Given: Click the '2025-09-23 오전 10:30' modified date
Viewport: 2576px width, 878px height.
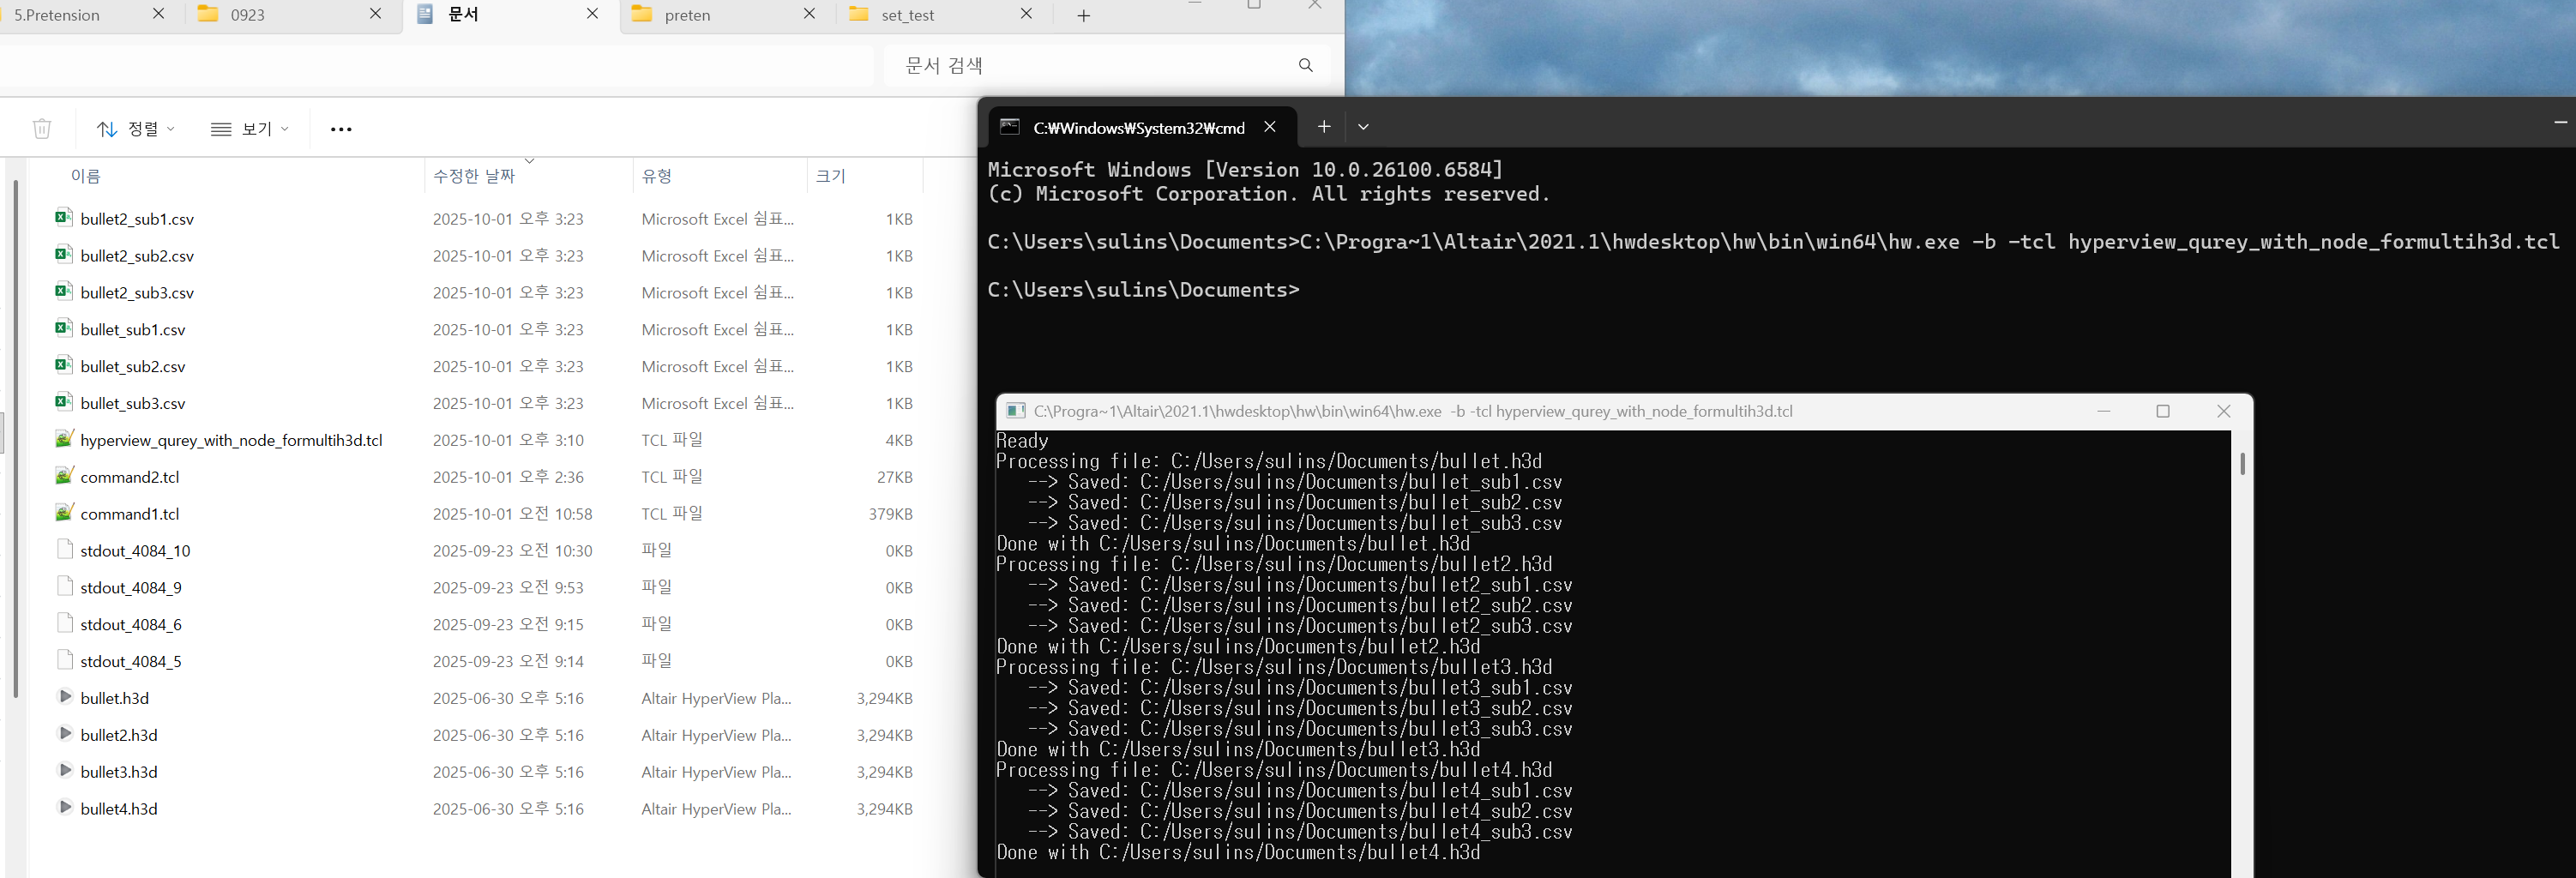Looking at the screenshot, I should tap(512, 551).
